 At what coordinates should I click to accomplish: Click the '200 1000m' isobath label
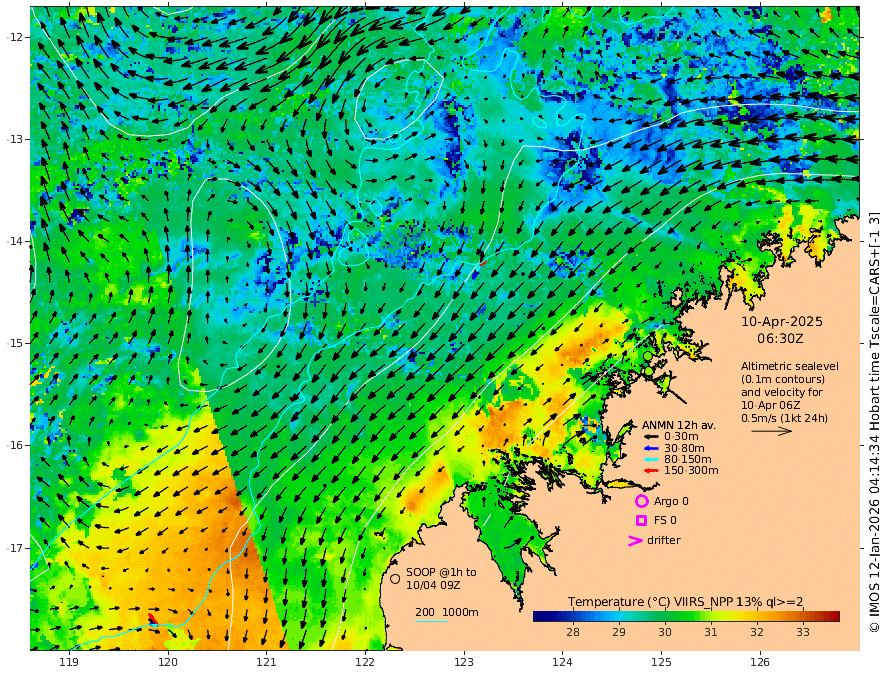coord(447,612)
